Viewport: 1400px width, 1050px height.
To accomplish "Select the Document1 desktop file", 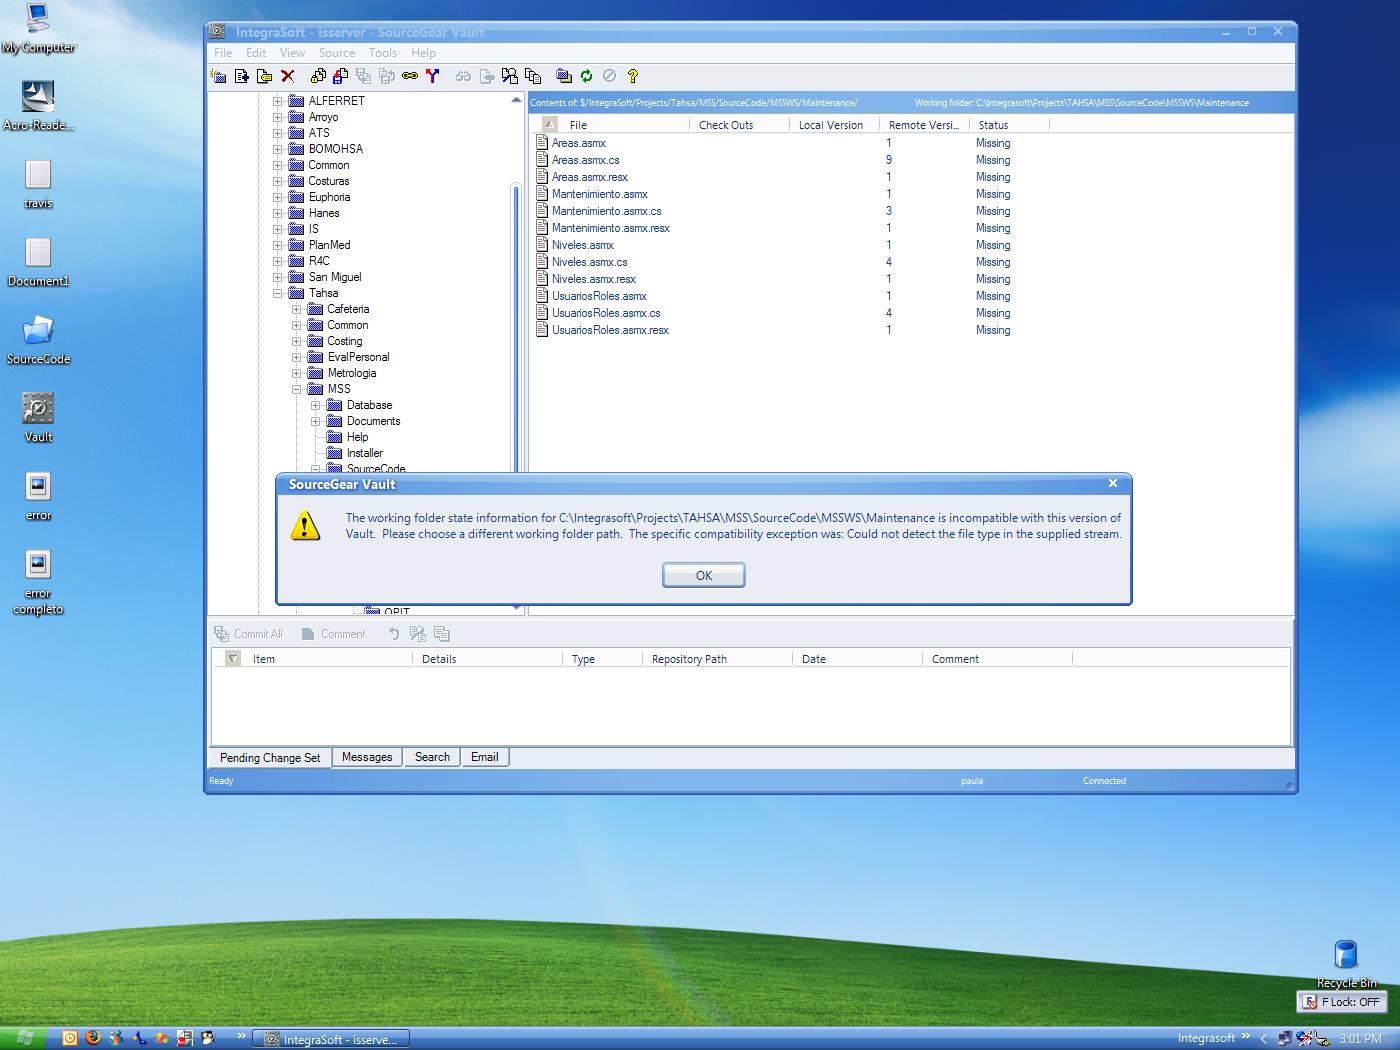I will click(x=38, y=262).
